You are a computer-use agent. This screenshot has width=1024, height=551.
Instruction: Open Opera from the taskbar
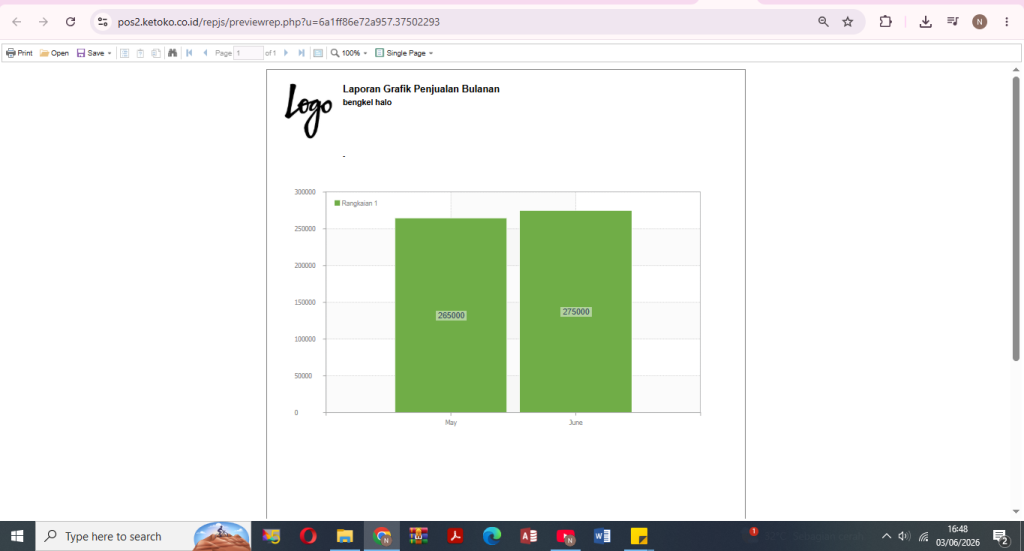click(308, 536)
